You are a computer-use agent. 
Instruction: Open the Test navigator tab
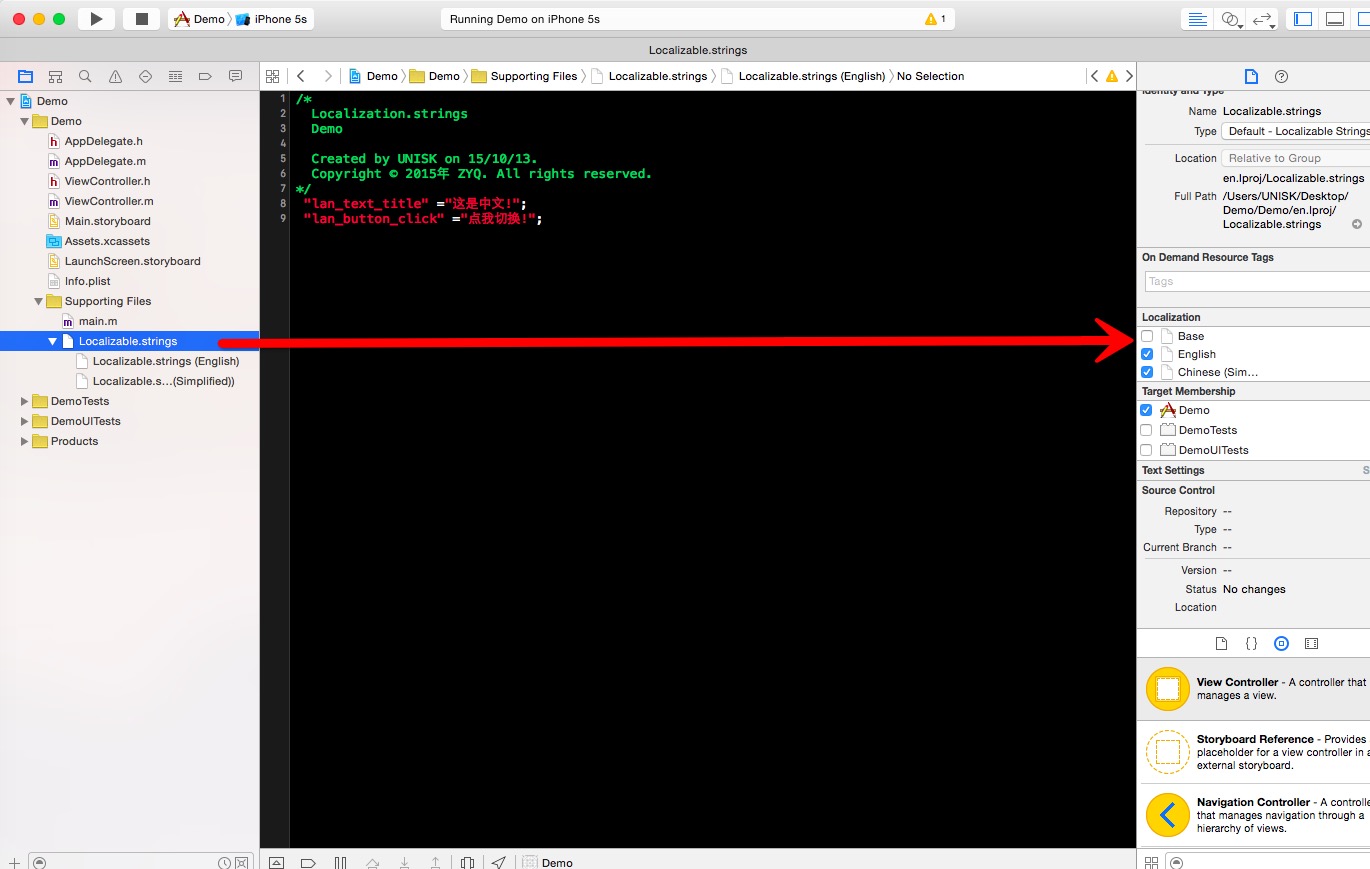click(x=145, y=76)
